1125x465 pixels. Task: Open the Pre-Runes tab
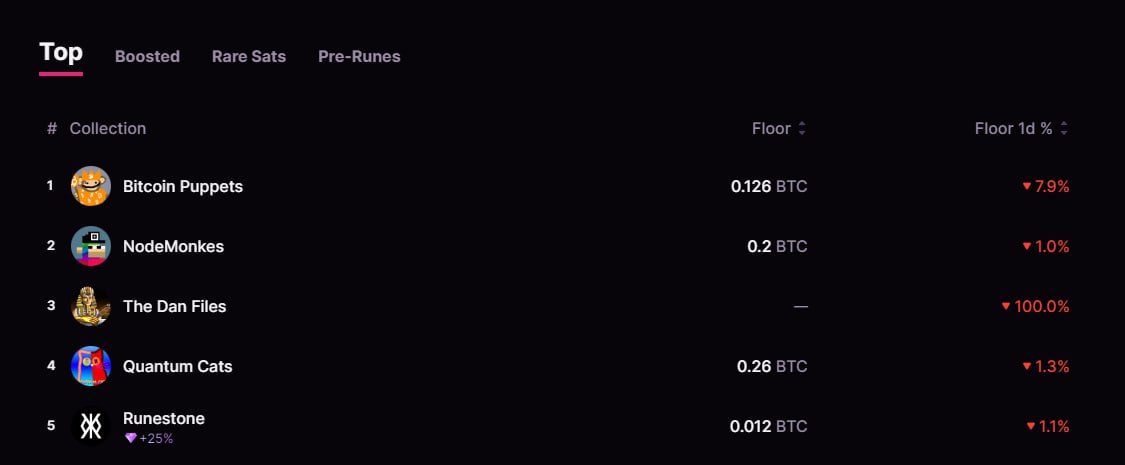[x=359, y=57]
